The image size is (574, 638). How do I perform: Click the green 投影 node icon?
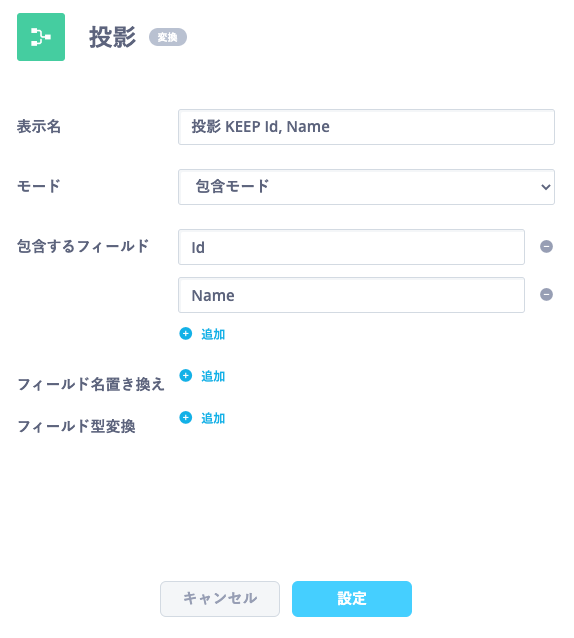41,37
